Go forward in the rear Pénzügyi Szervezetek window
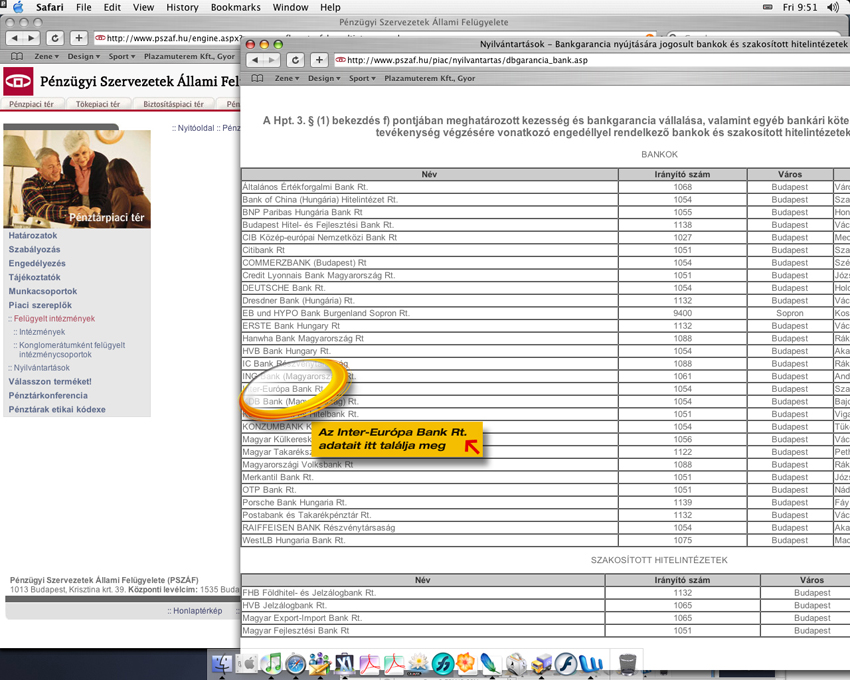Viewport: 850px width, 680px height. pos(32,38)
